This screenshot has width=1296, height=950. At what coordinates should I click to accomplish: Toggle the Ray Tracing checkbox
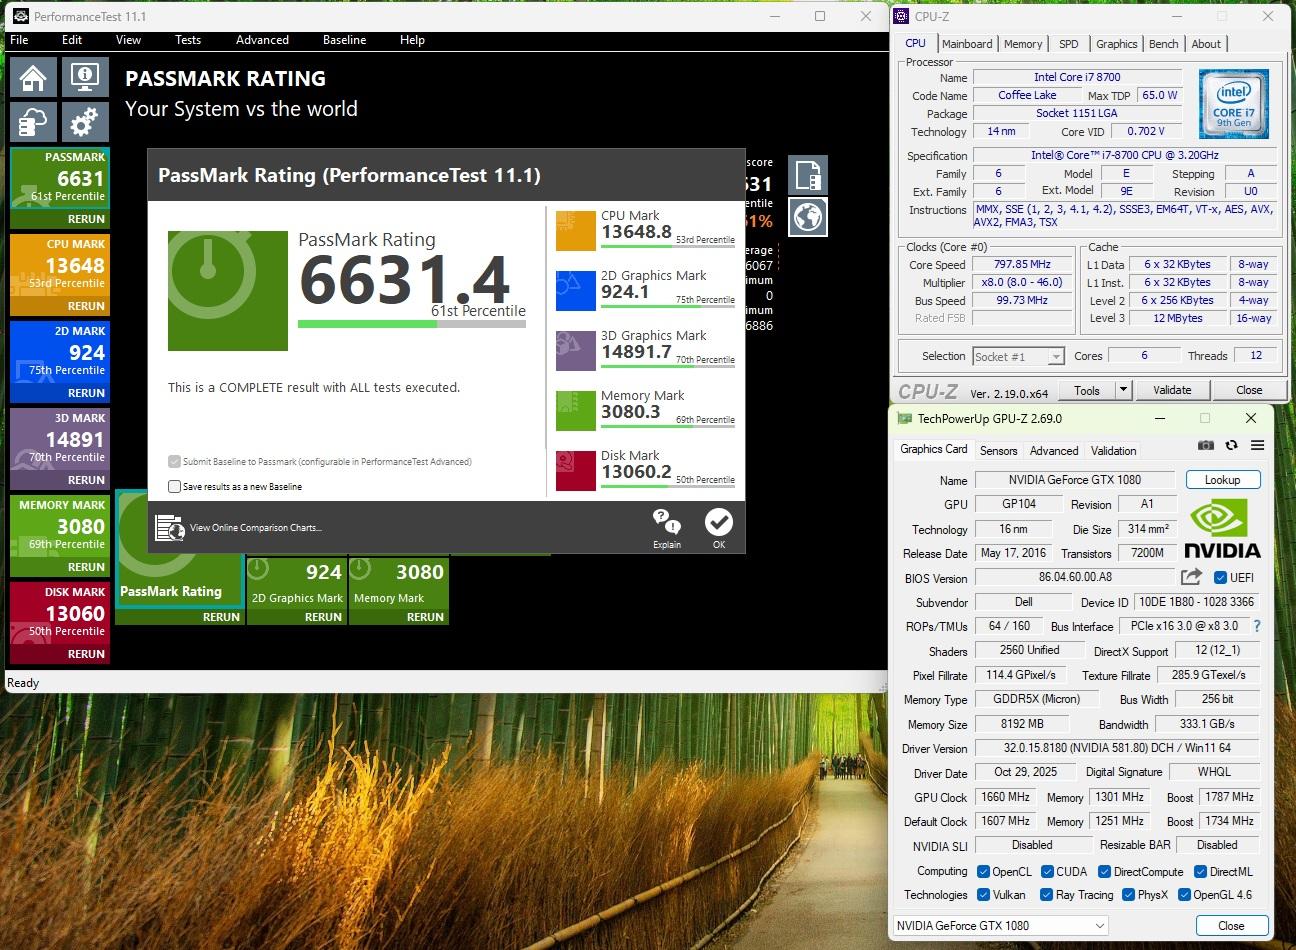1047,895
